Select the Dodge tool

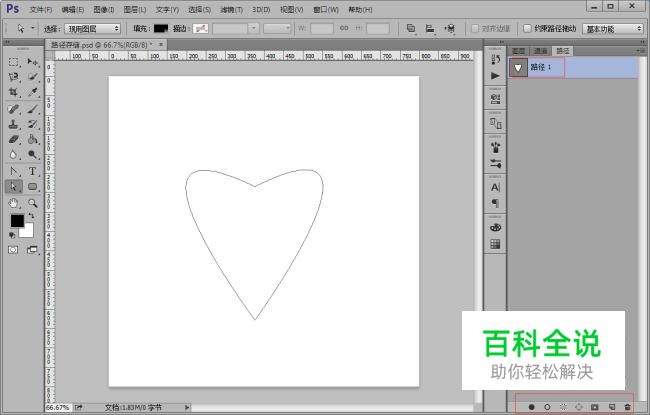[x=32, y=155]
